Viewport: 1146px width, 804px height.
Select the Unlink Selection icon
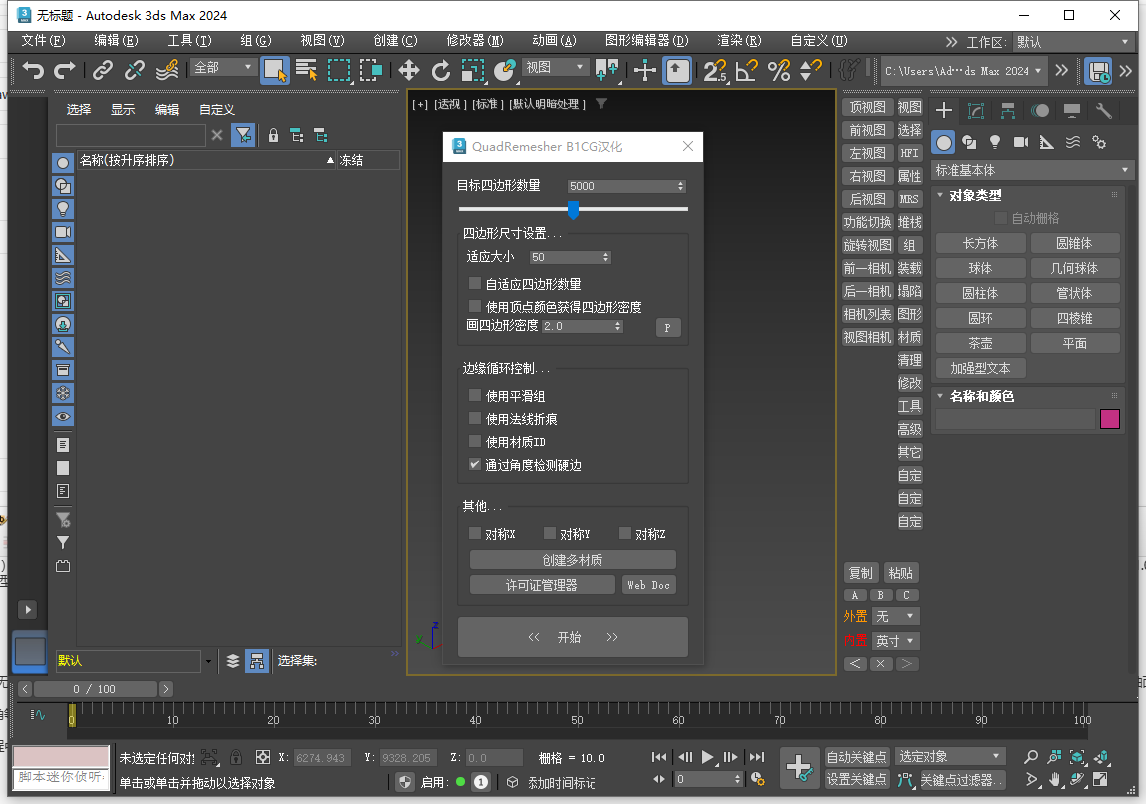pos(134,71)
